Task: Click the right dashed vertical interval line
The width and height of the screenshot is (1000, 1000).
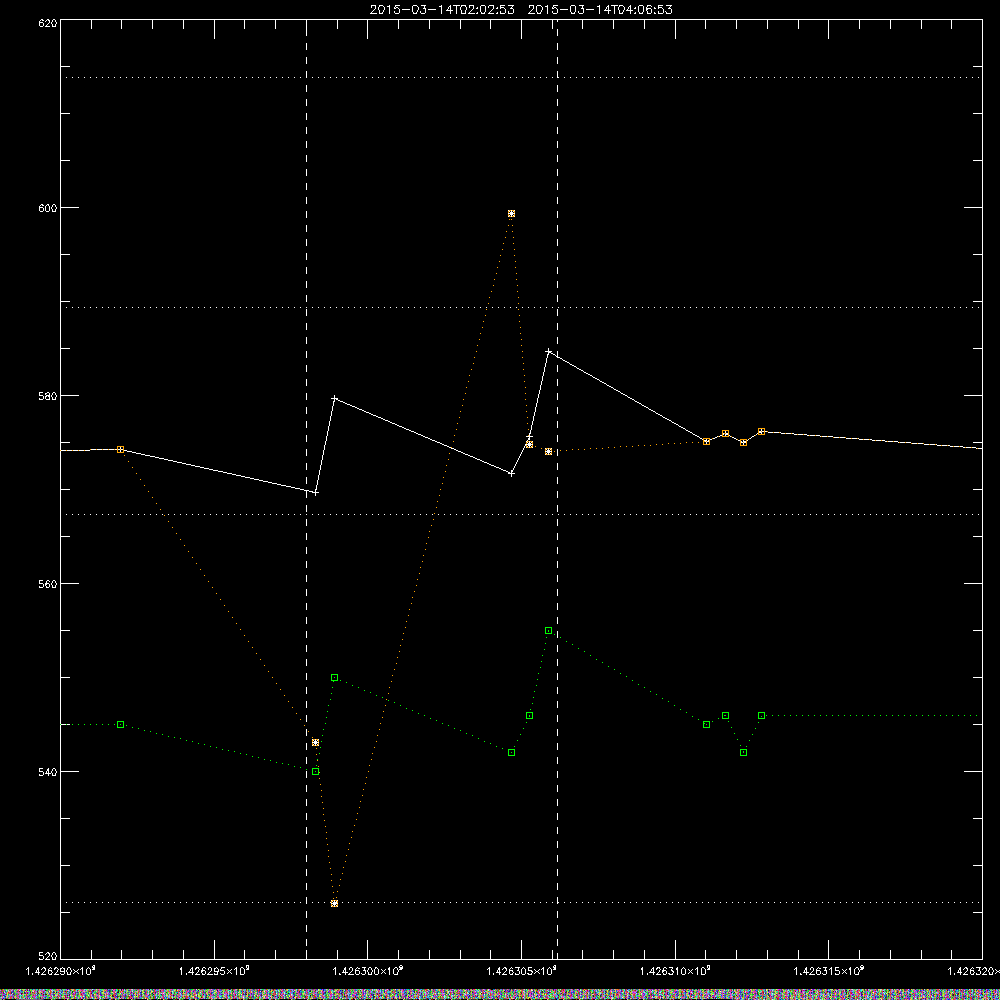Action: click(557, 489)
